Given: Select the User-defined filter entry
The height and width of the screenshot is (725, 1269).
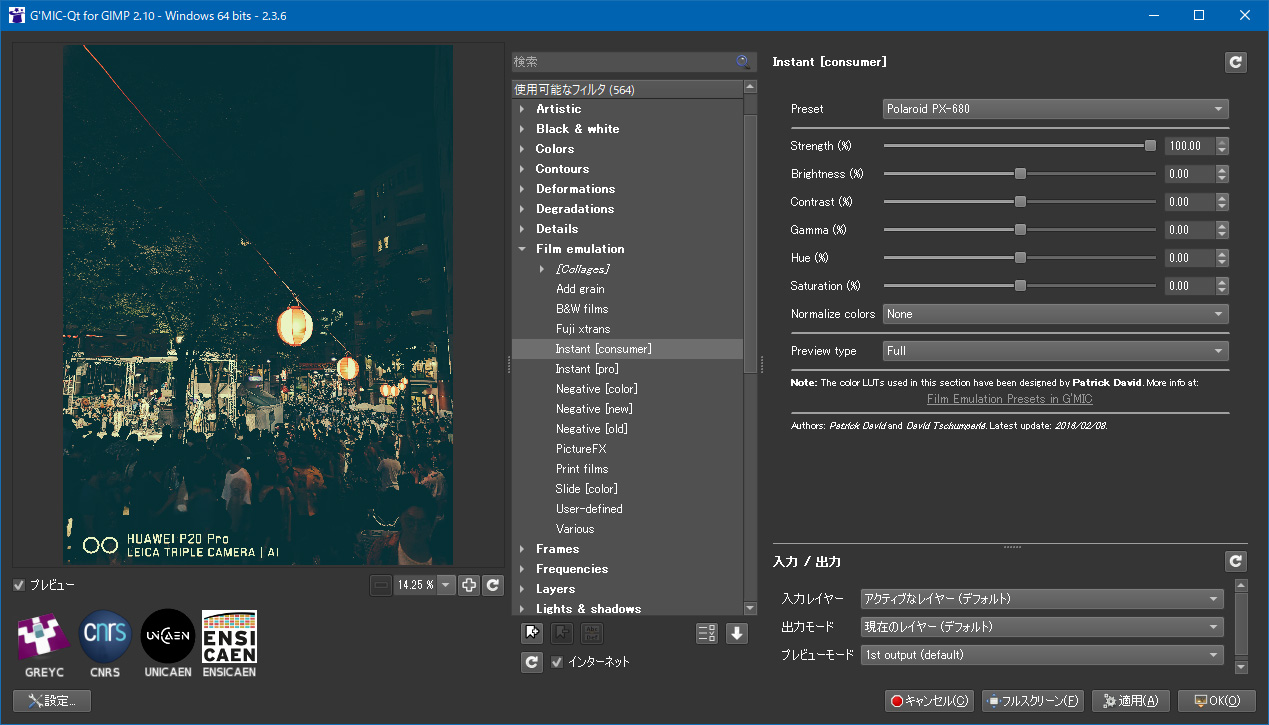Looking at the screenshot, I should coord(589,509).
